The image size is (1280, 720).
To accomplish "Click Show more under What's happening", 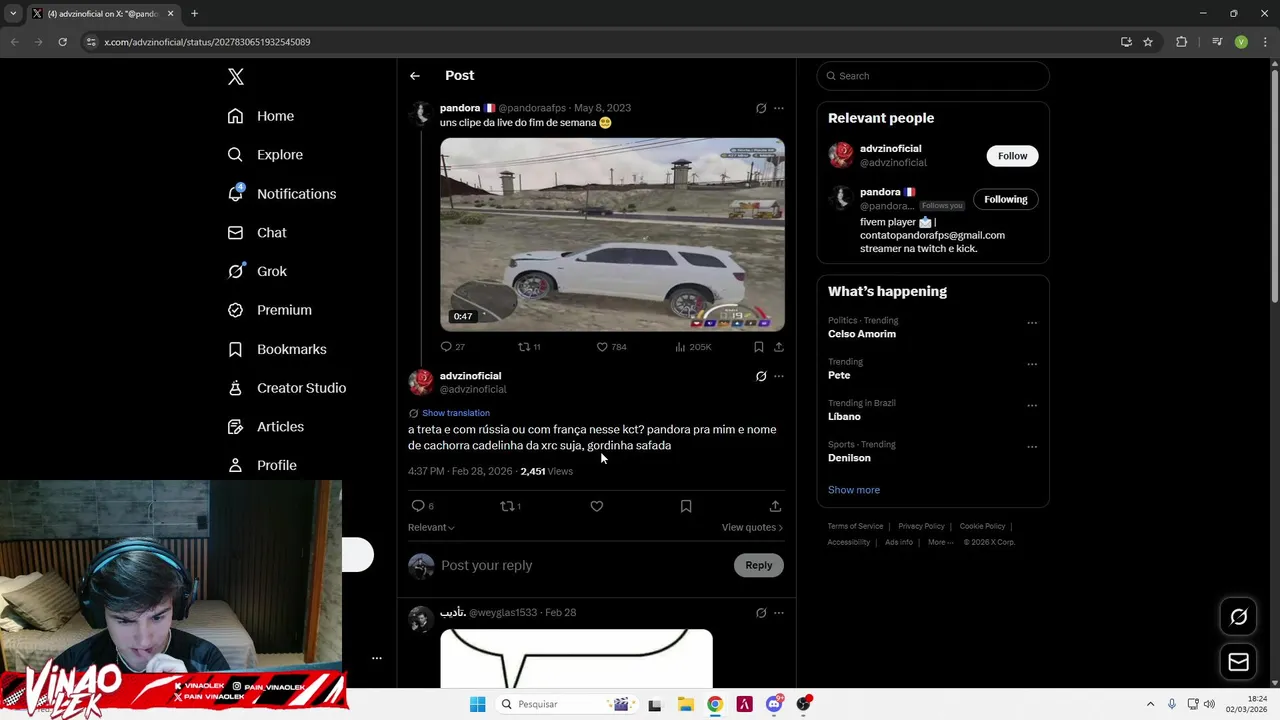I will click(854, 490).
